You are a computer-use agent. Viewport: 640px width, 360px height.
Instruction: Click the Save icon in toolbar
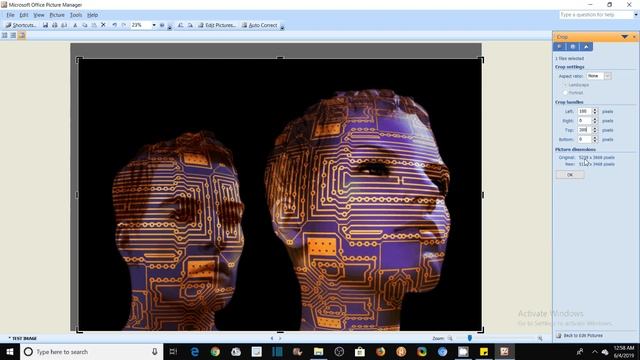point(45,25)
